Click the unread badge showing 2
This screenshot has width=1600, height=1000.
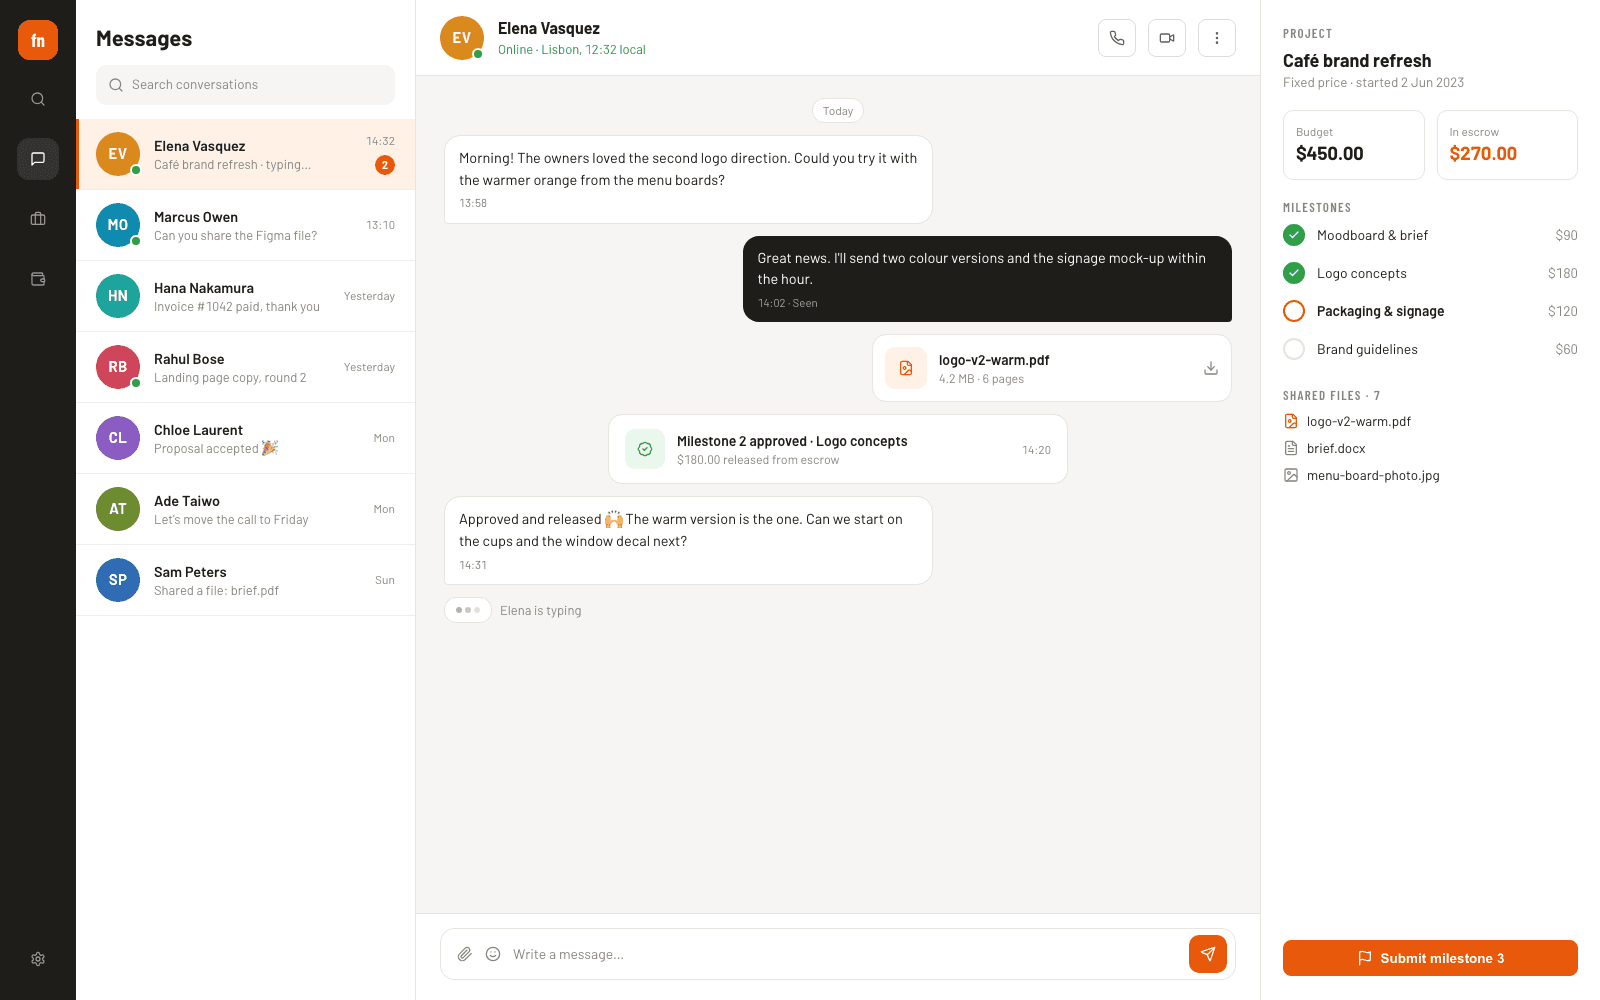point(385,165)
